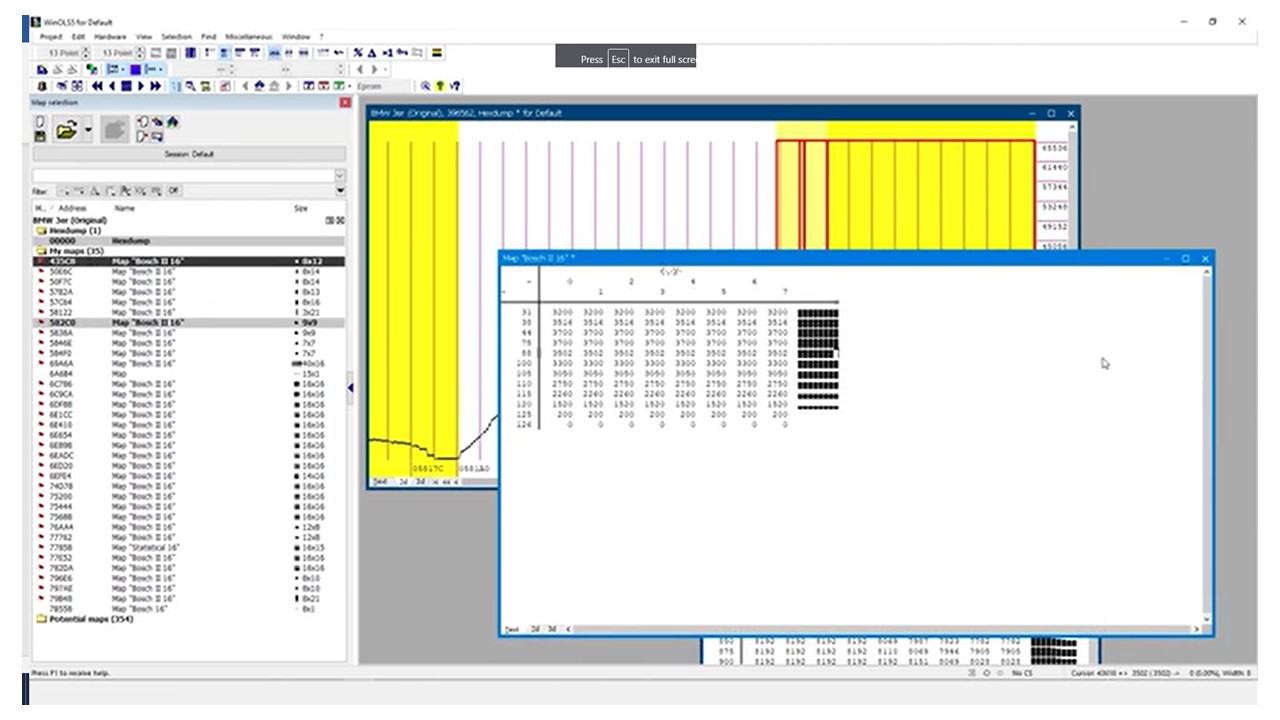Image resolution: width=1280 pixels, height=720 pixels.
Task: Click the context help question-arrow icon
Action: pos(455,87)
